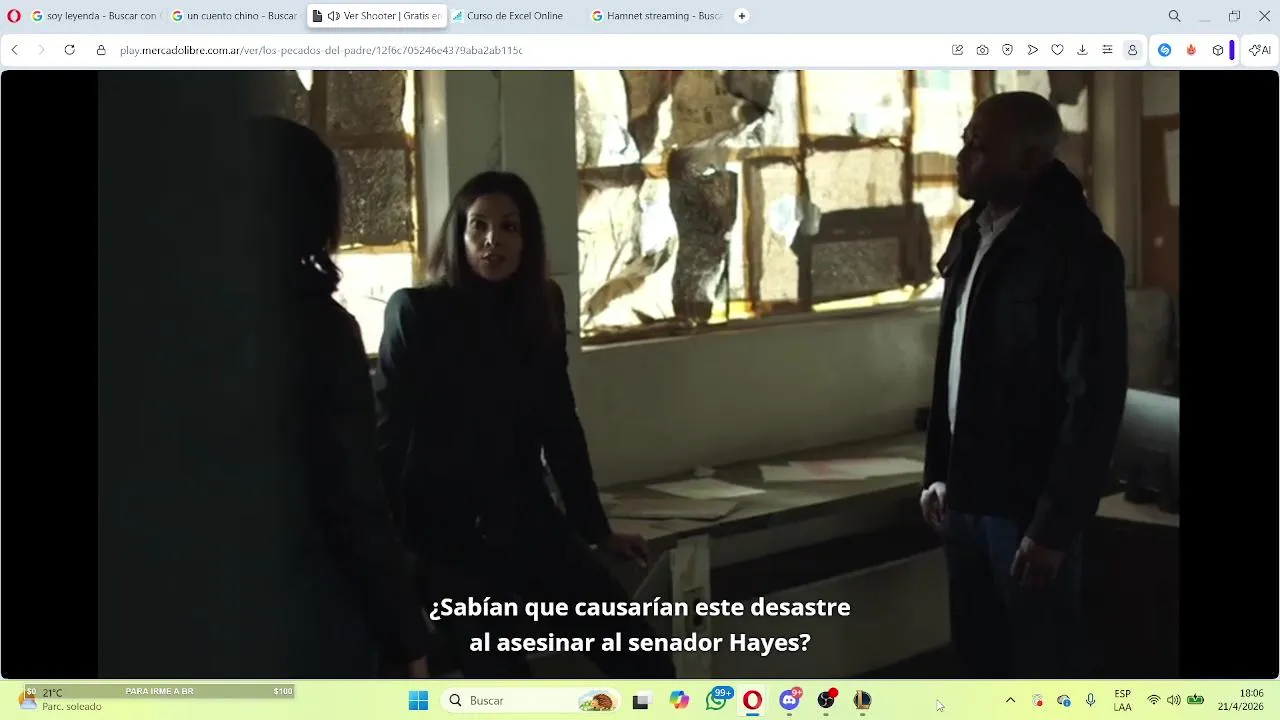Image resolution: width=1280 pixels, height=720 pixels.
Task: Go back to the previous page
Action: (15, 50)
